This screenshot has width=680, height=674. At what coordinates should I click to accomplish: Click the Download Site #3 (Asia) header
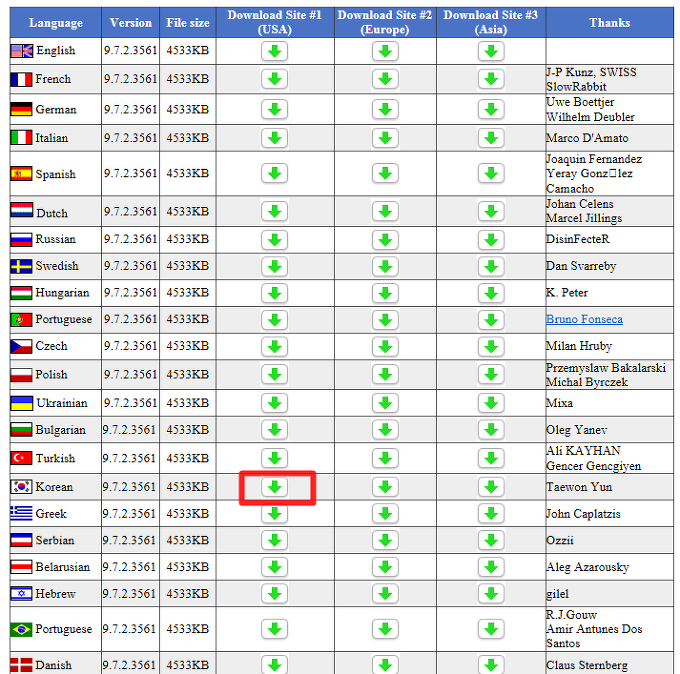pyautogui.click(x=491, y=23)
